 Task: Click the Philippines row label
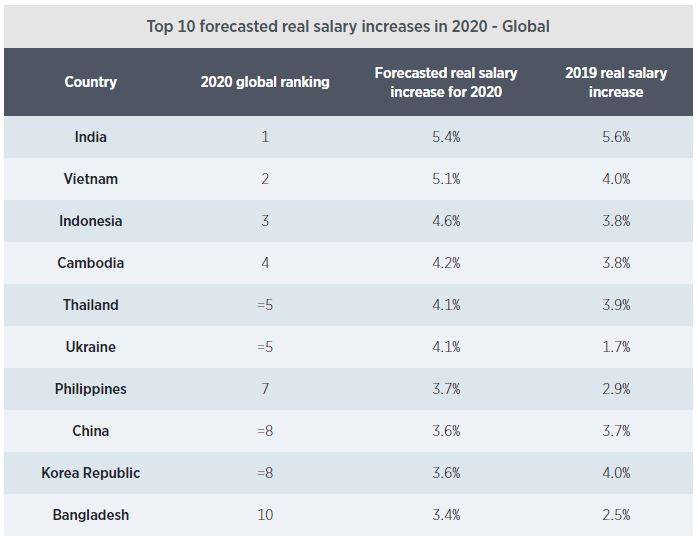(90, 389)
